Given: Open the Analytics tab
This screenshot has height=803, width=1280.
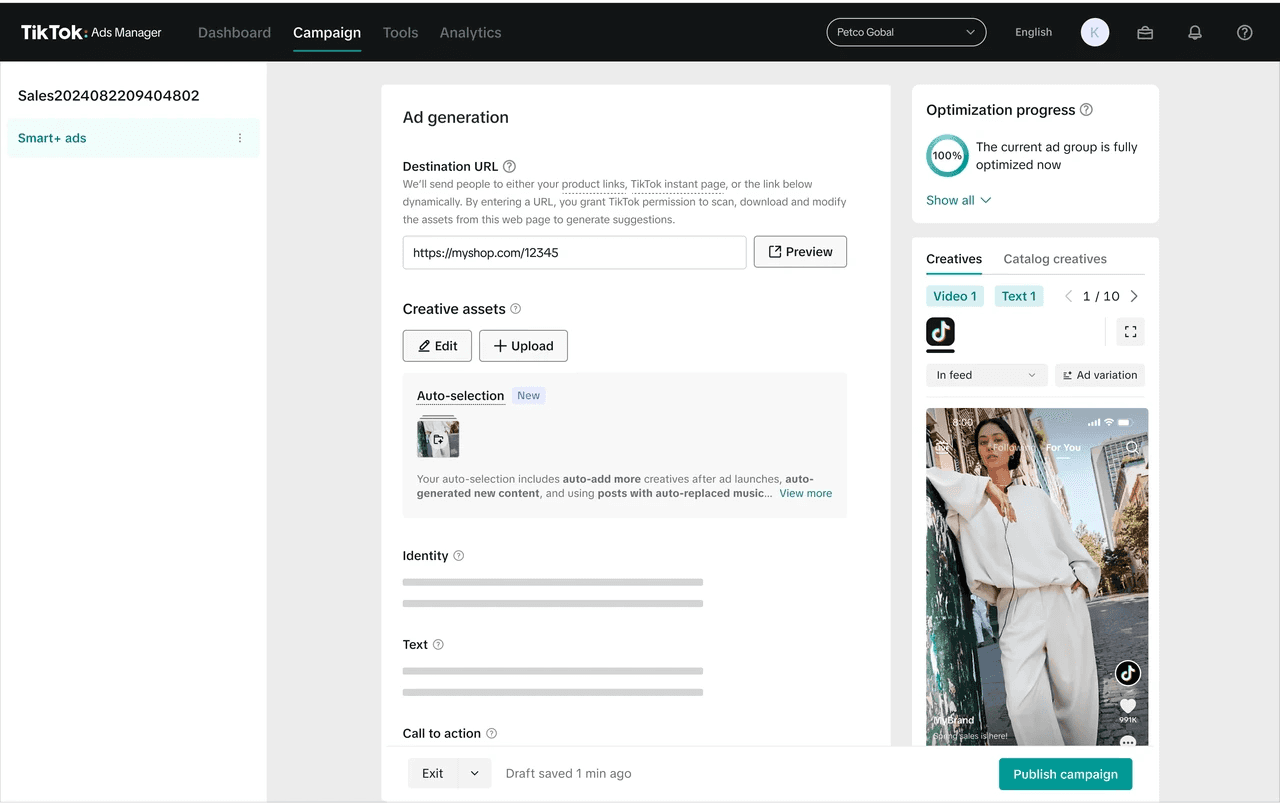Looking at the screenshot, I should click(470, 32).
